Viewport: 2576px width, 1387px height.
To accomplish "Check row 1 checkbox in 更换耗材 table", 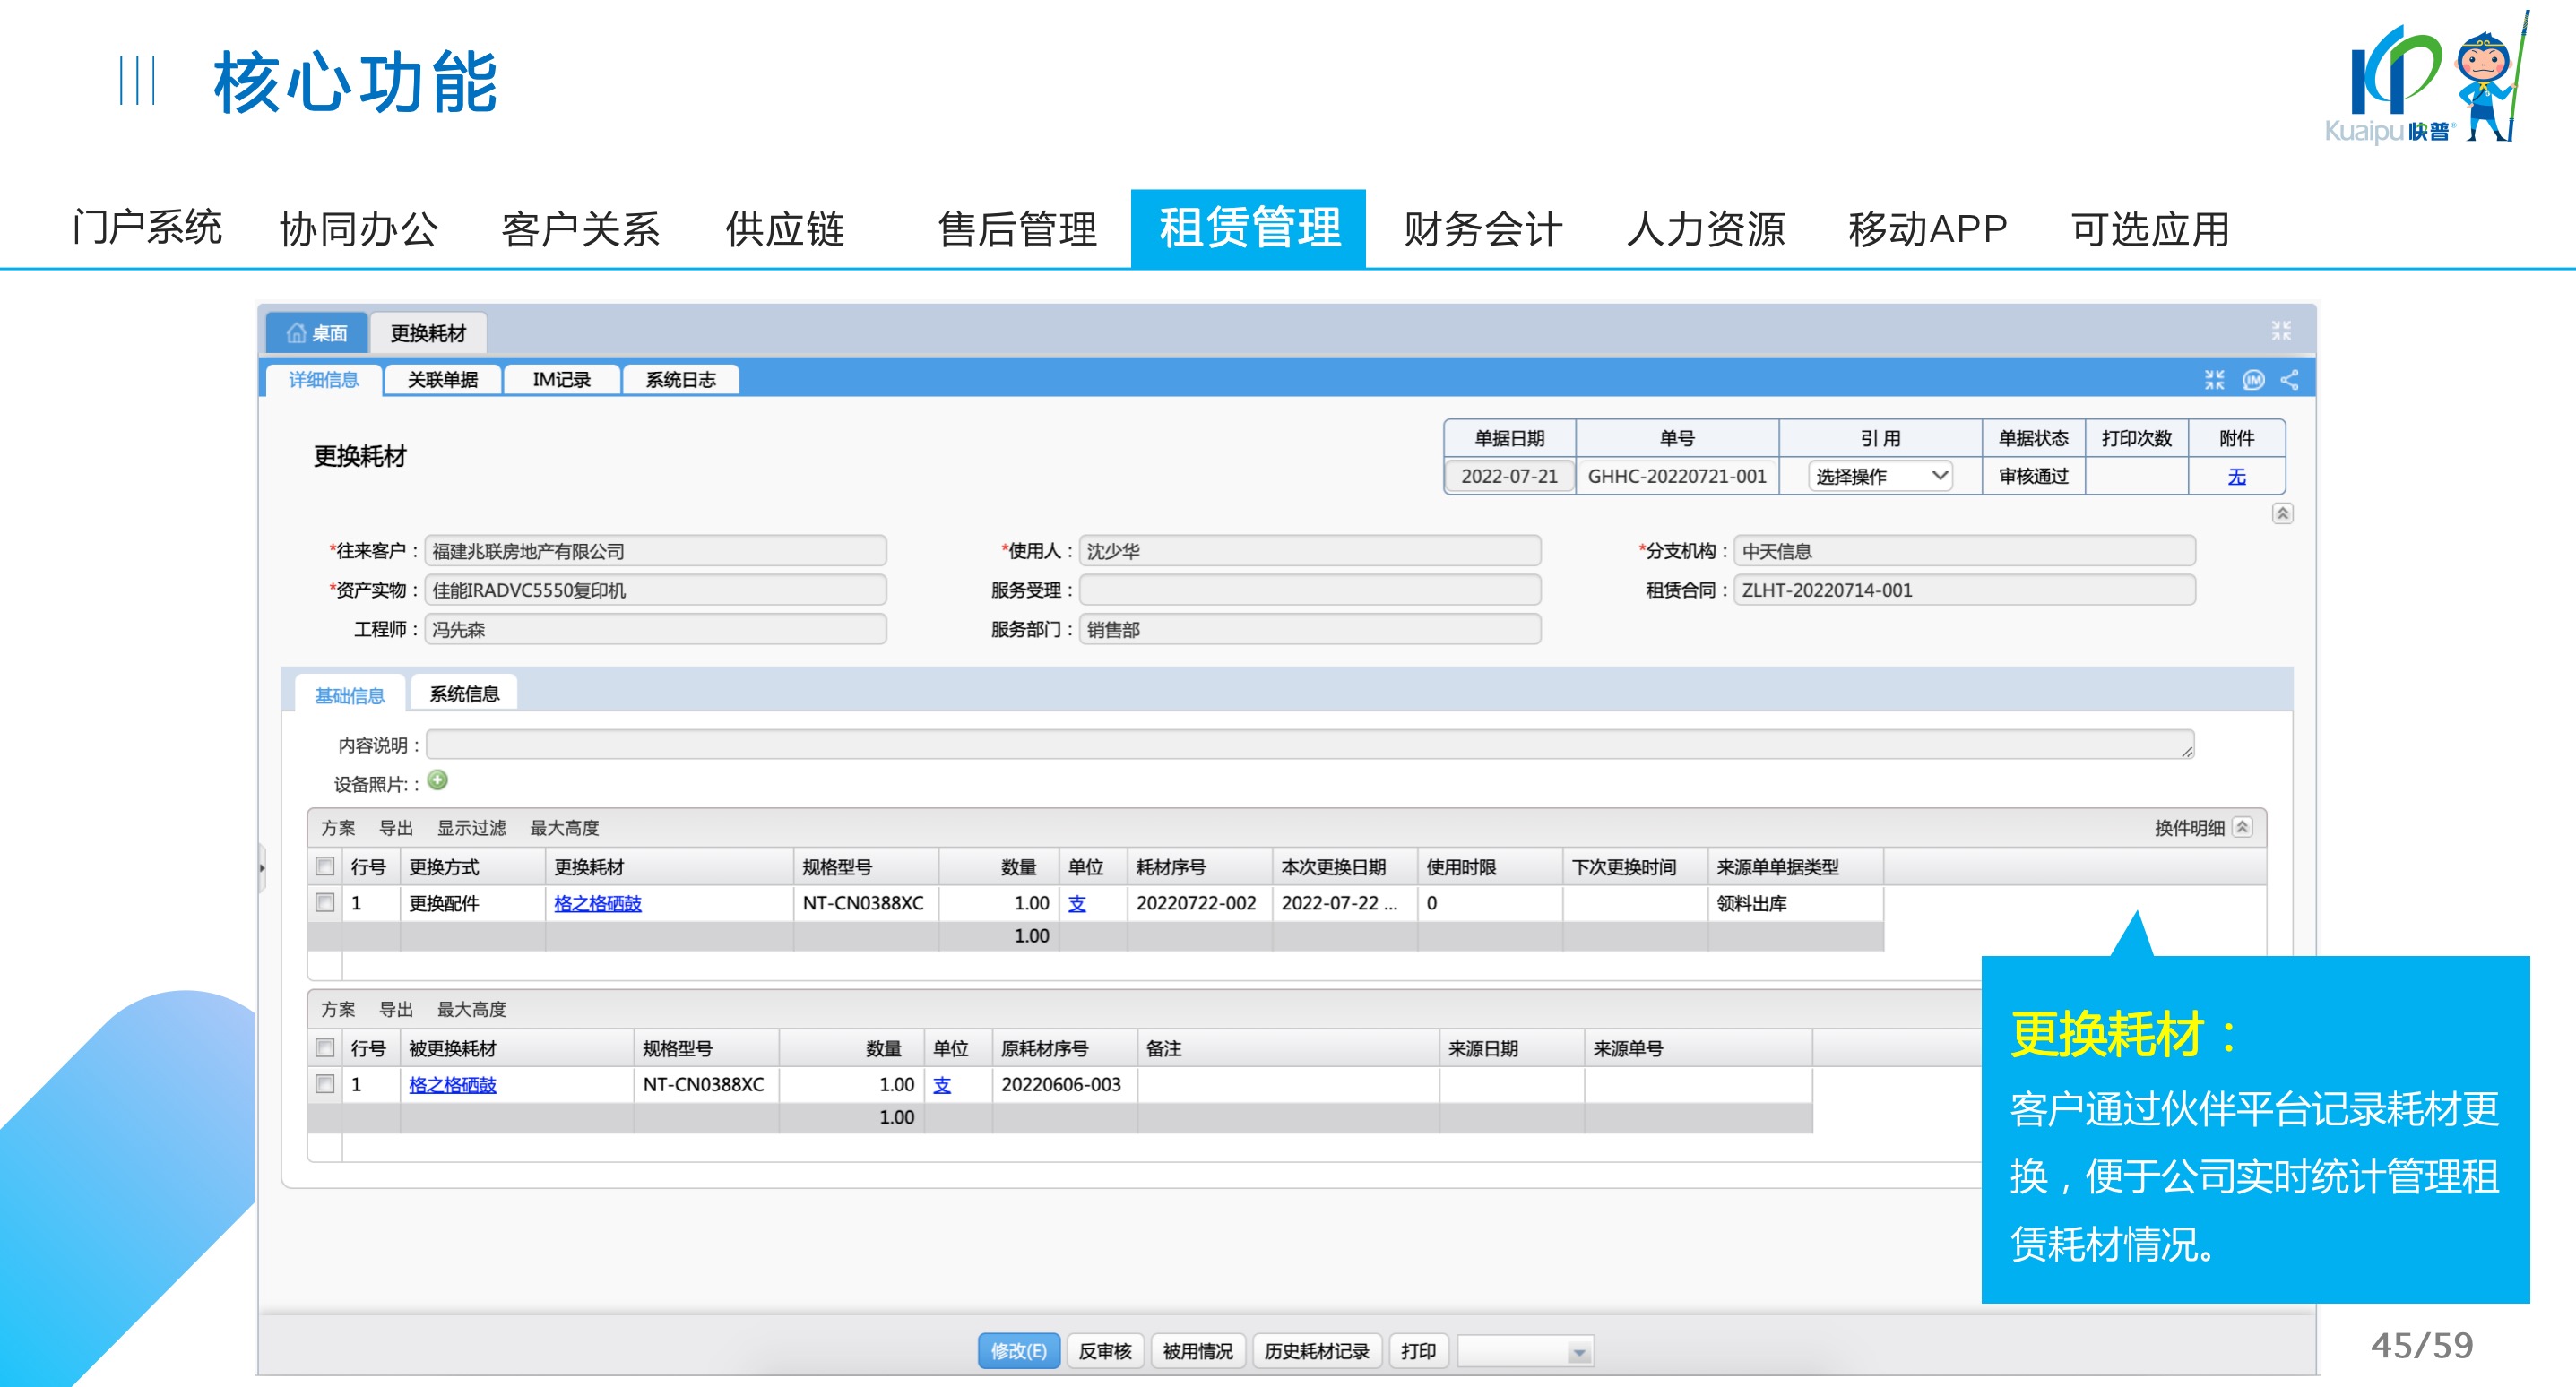I will [325, 903].
